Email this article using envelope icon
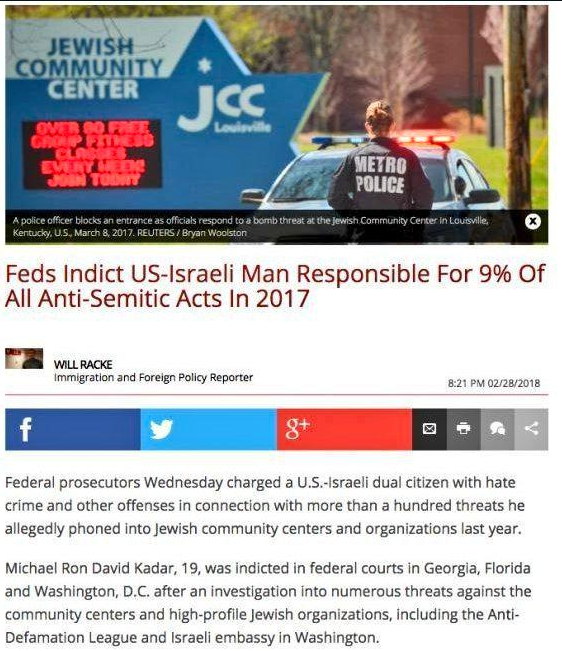 pos(429,429)
